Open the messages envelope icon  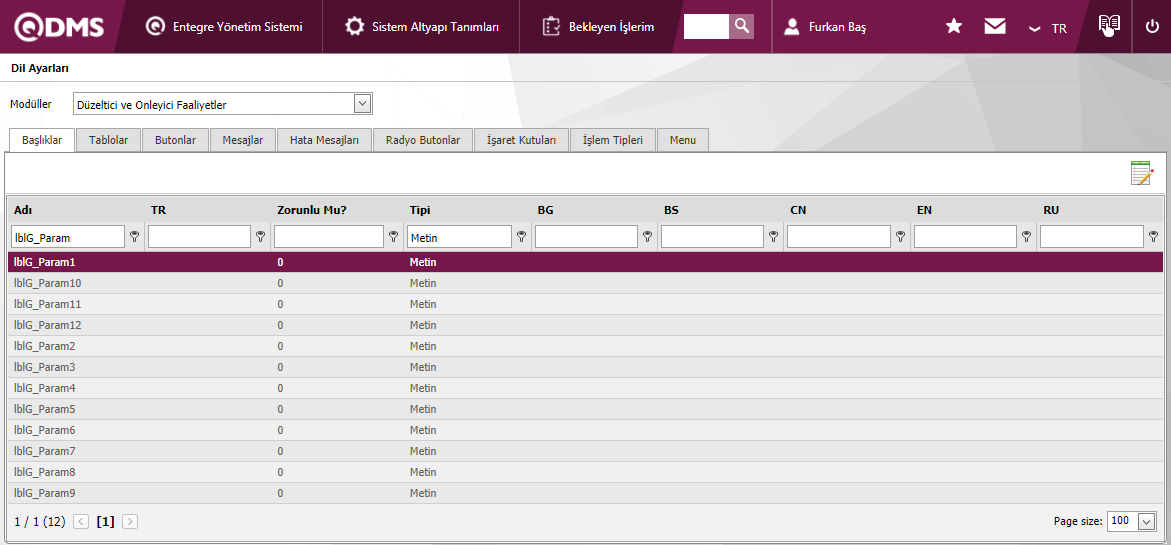[995, 27]
